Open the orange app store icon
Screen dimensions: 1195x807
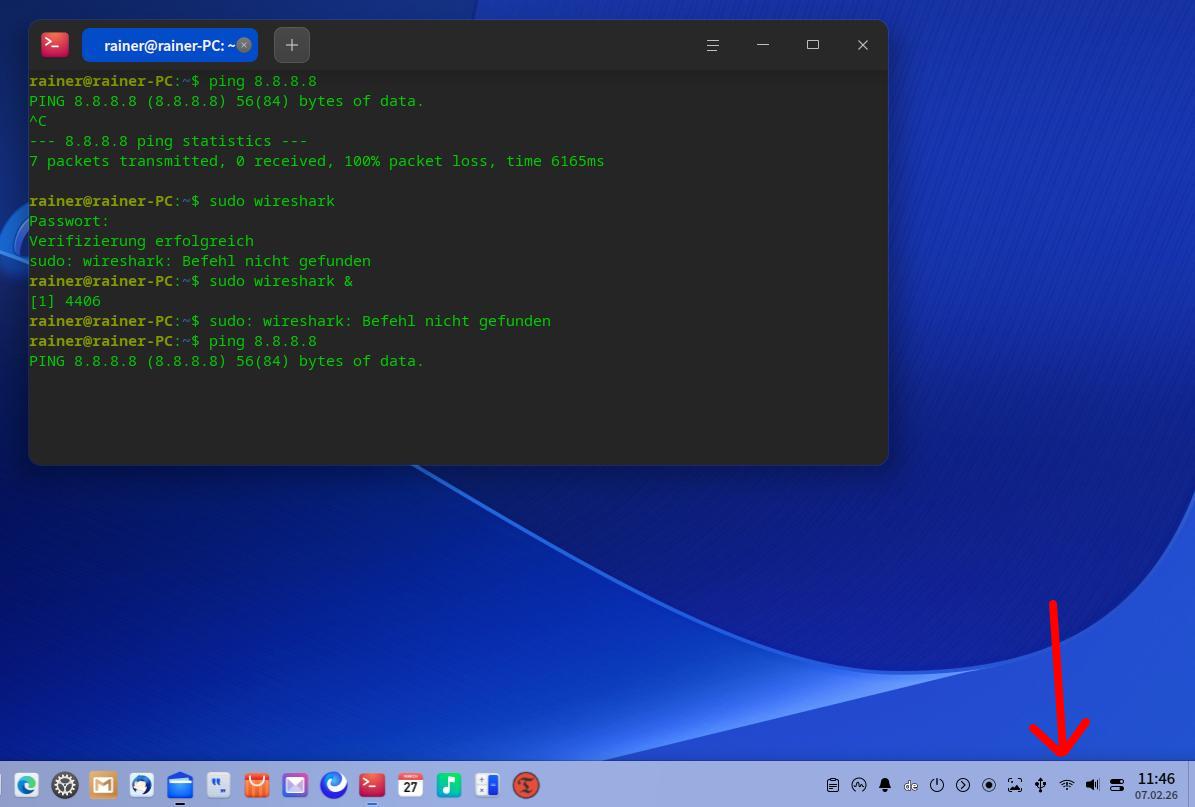[x=257, y=785]
